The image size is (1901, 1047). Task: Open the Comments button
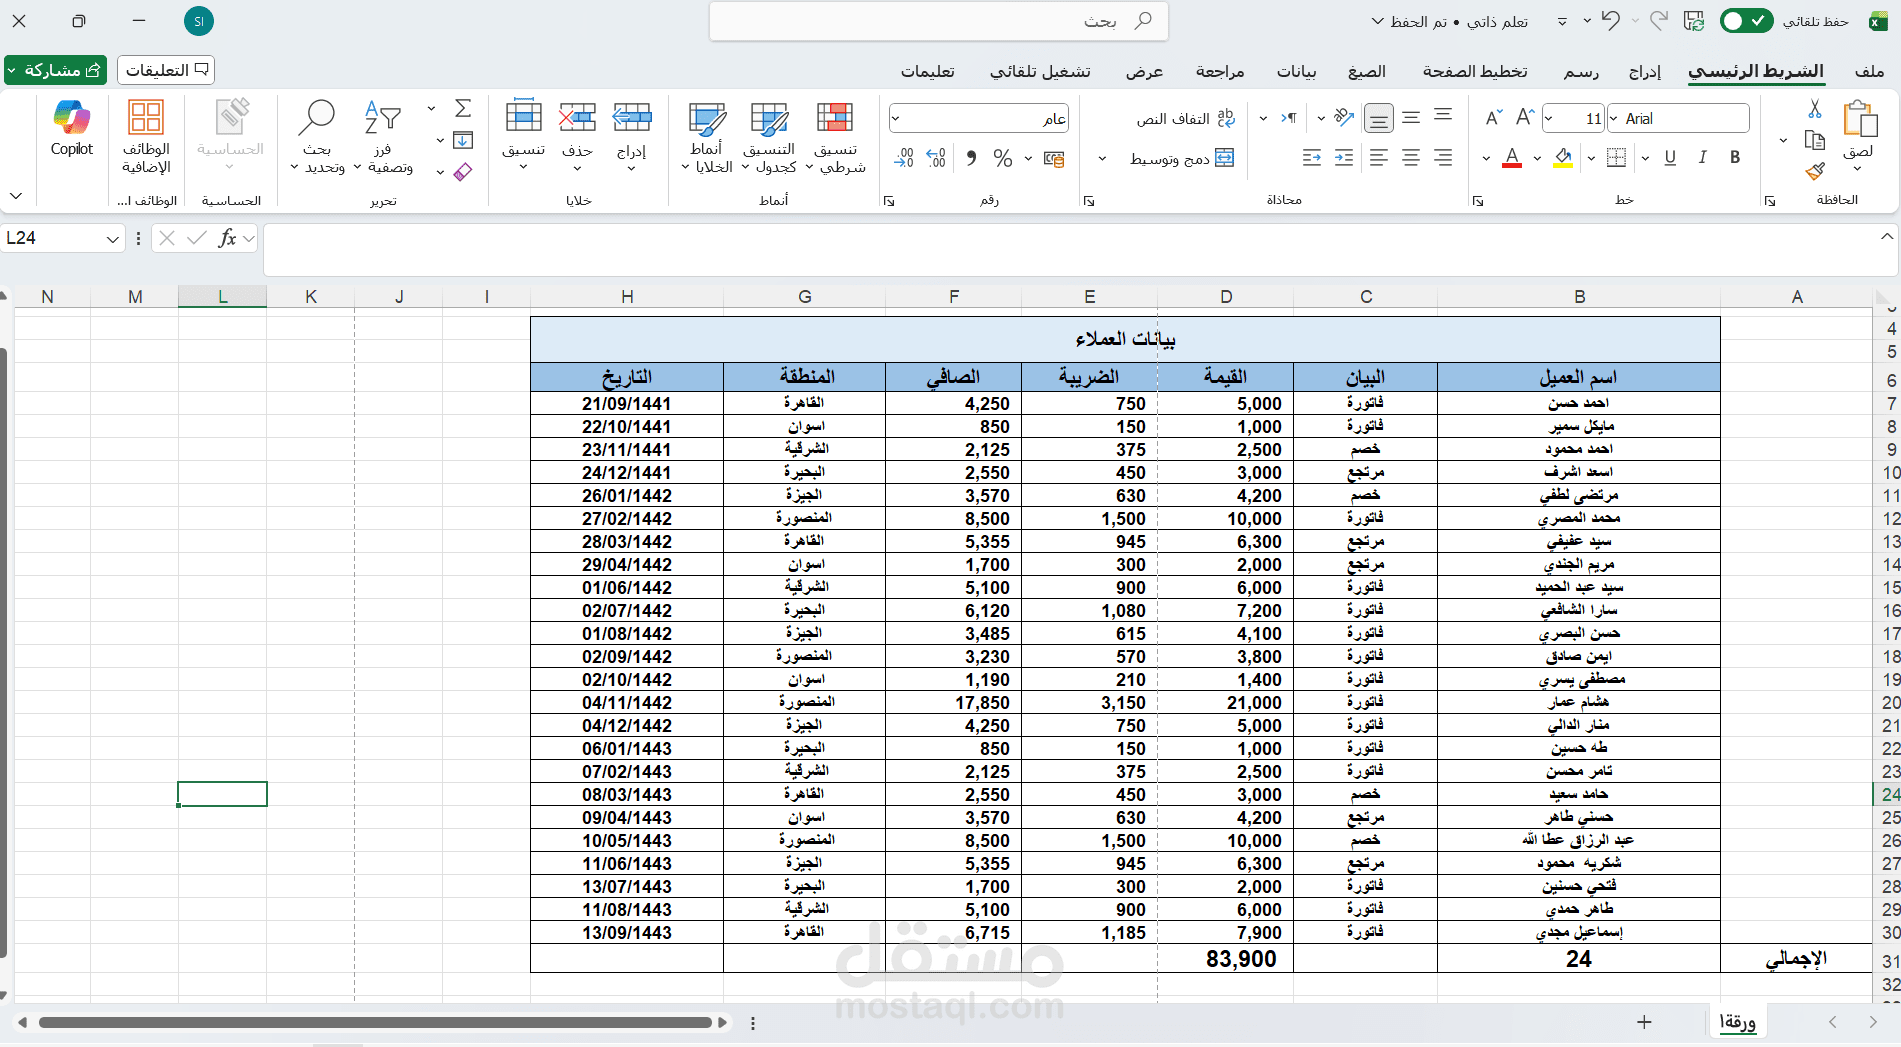tap(166, 70)
